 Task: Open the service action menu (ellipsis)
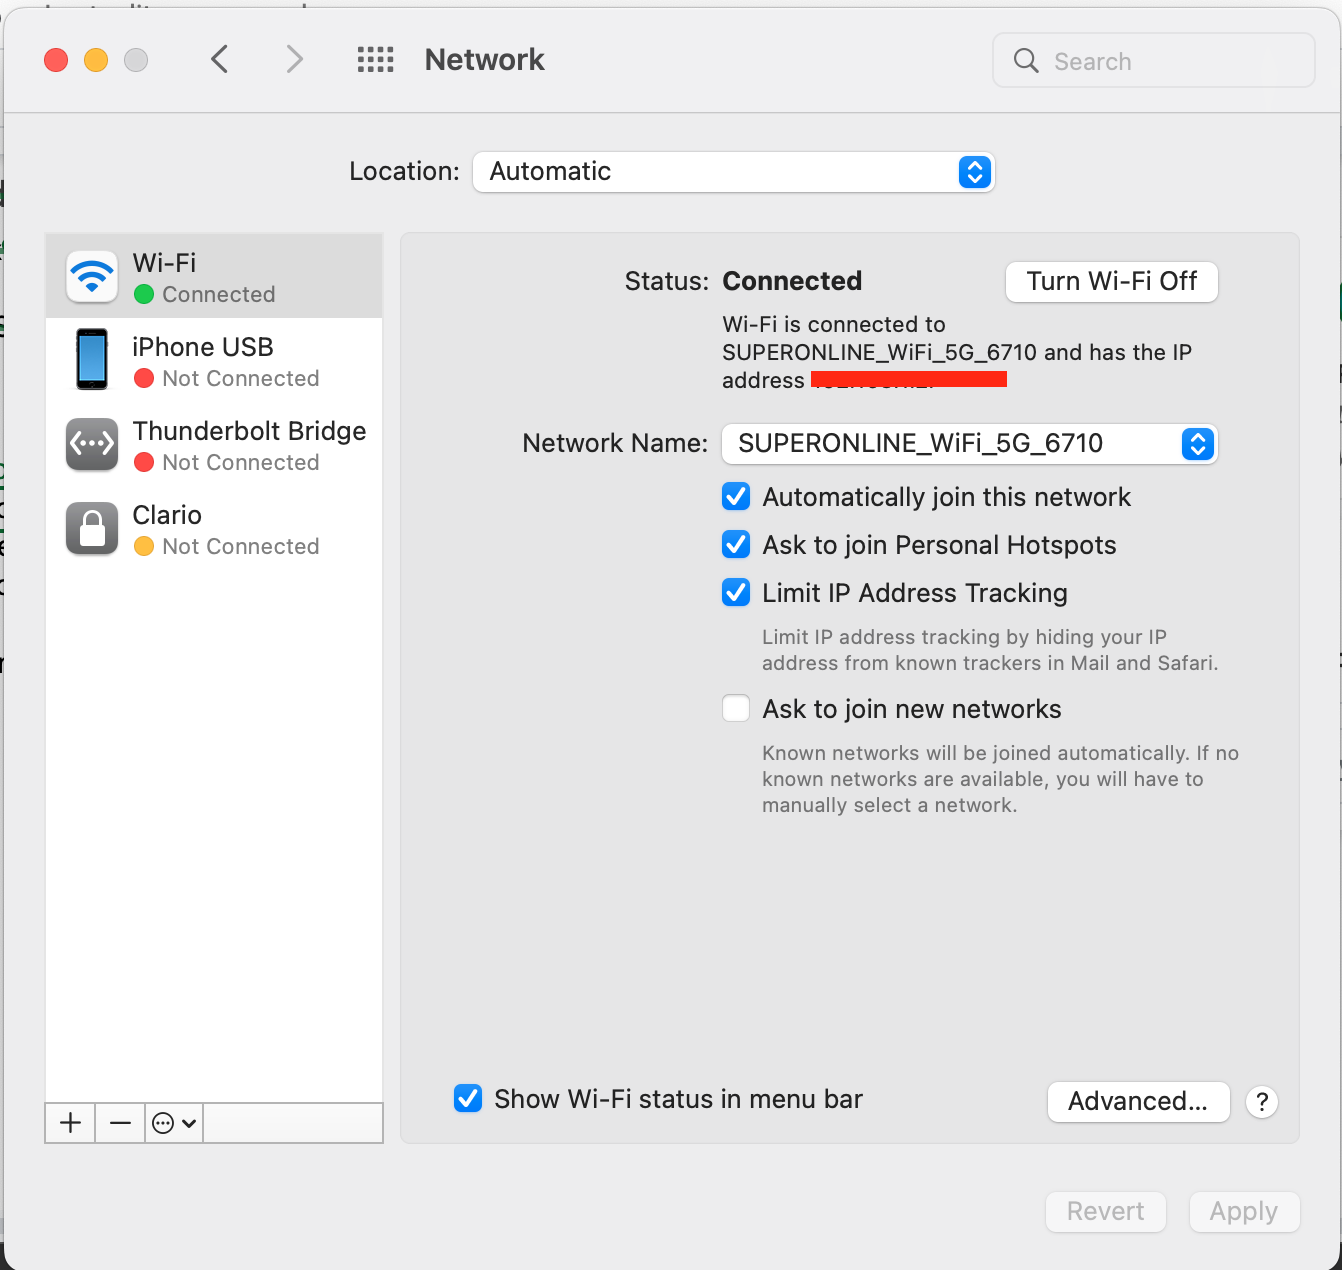pyautogui.click(x=174, y=1123)
